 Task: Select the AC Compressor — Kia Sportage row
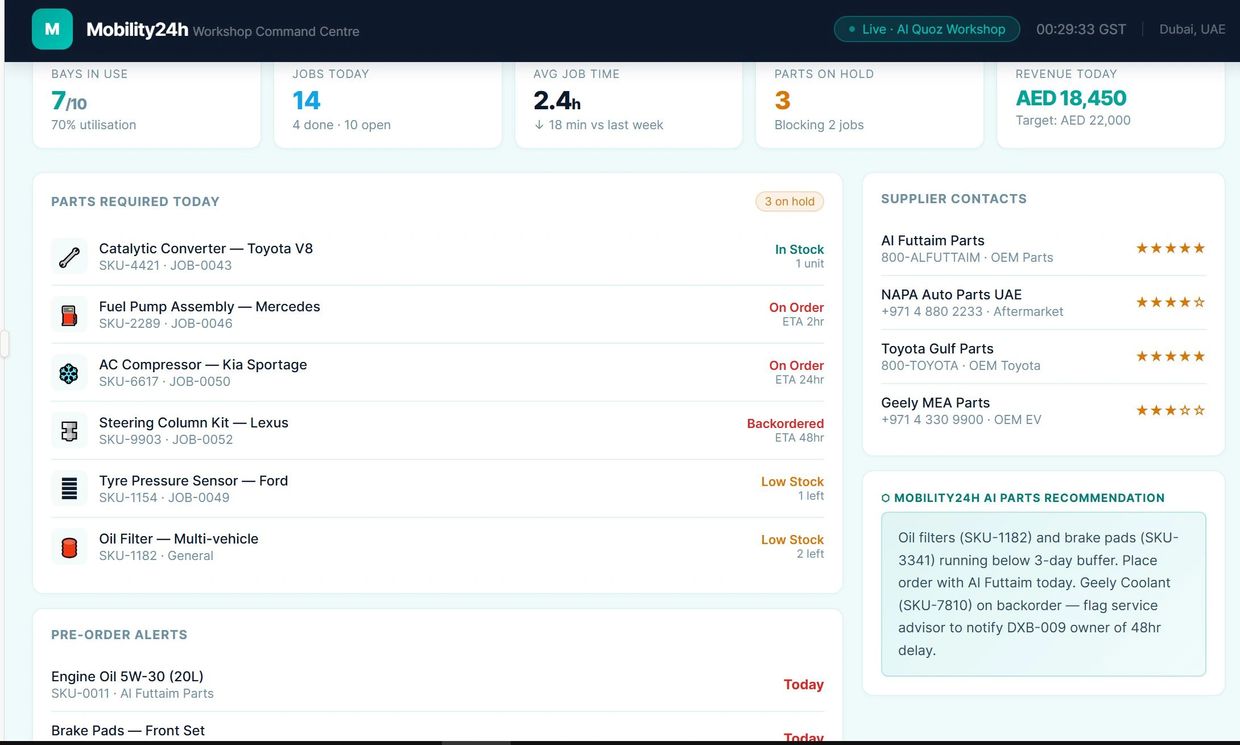(x=438, y=372)
